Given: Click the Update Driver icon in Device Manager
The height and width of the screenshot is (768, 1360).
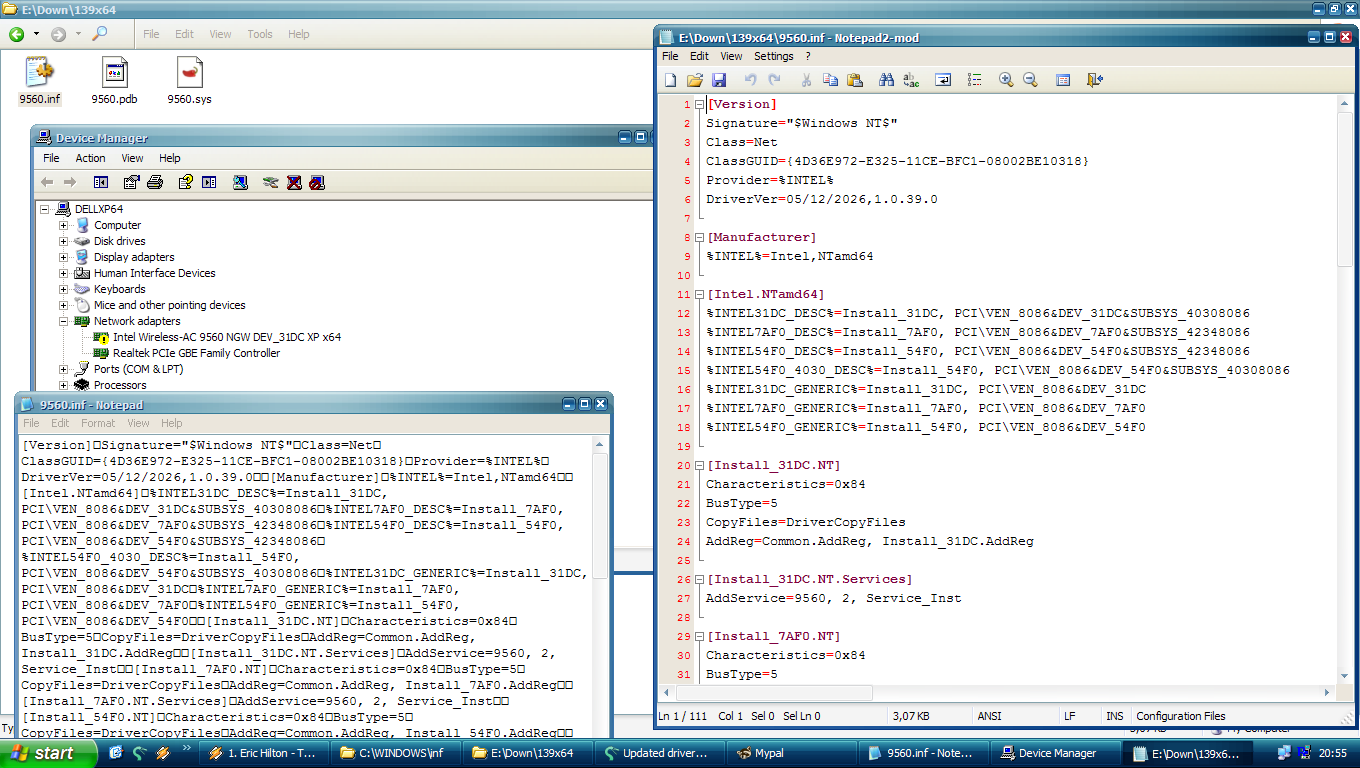Looking at the screenshot, I should pyautogui.click(x=270, y=182).
